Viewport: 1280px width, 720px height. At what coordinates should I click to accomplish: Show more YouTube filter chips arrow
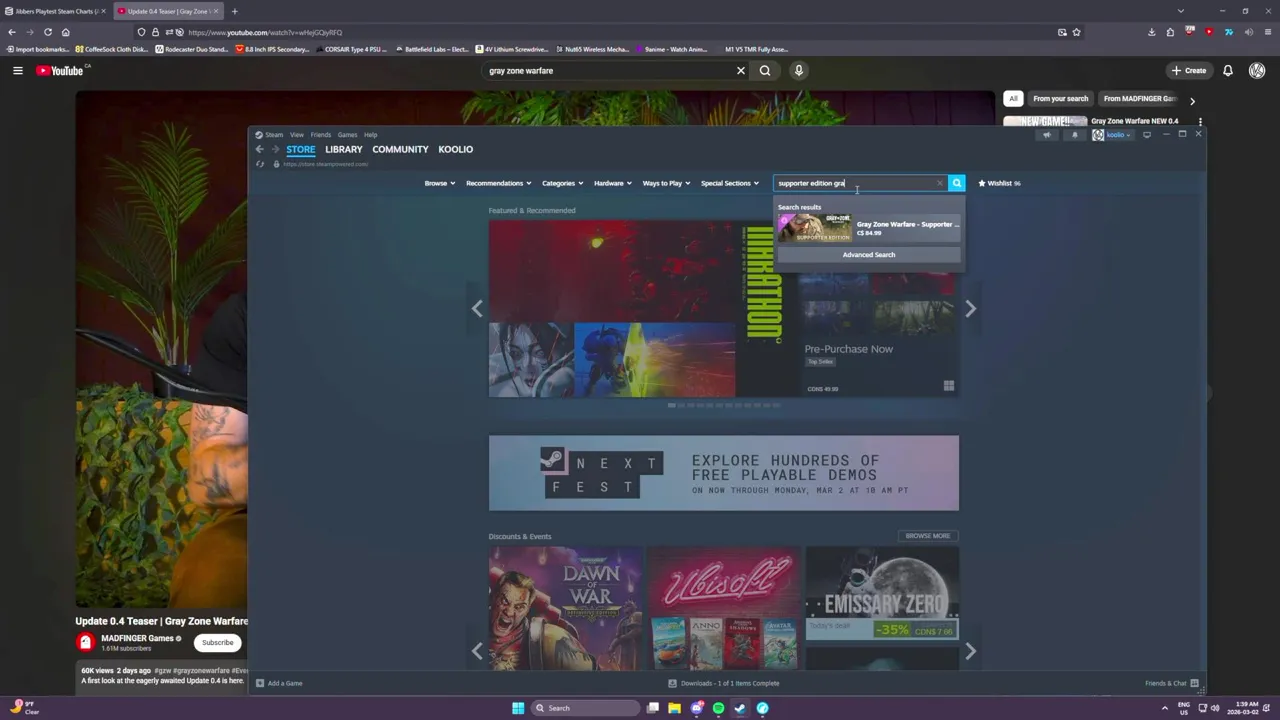[1192, 100]
